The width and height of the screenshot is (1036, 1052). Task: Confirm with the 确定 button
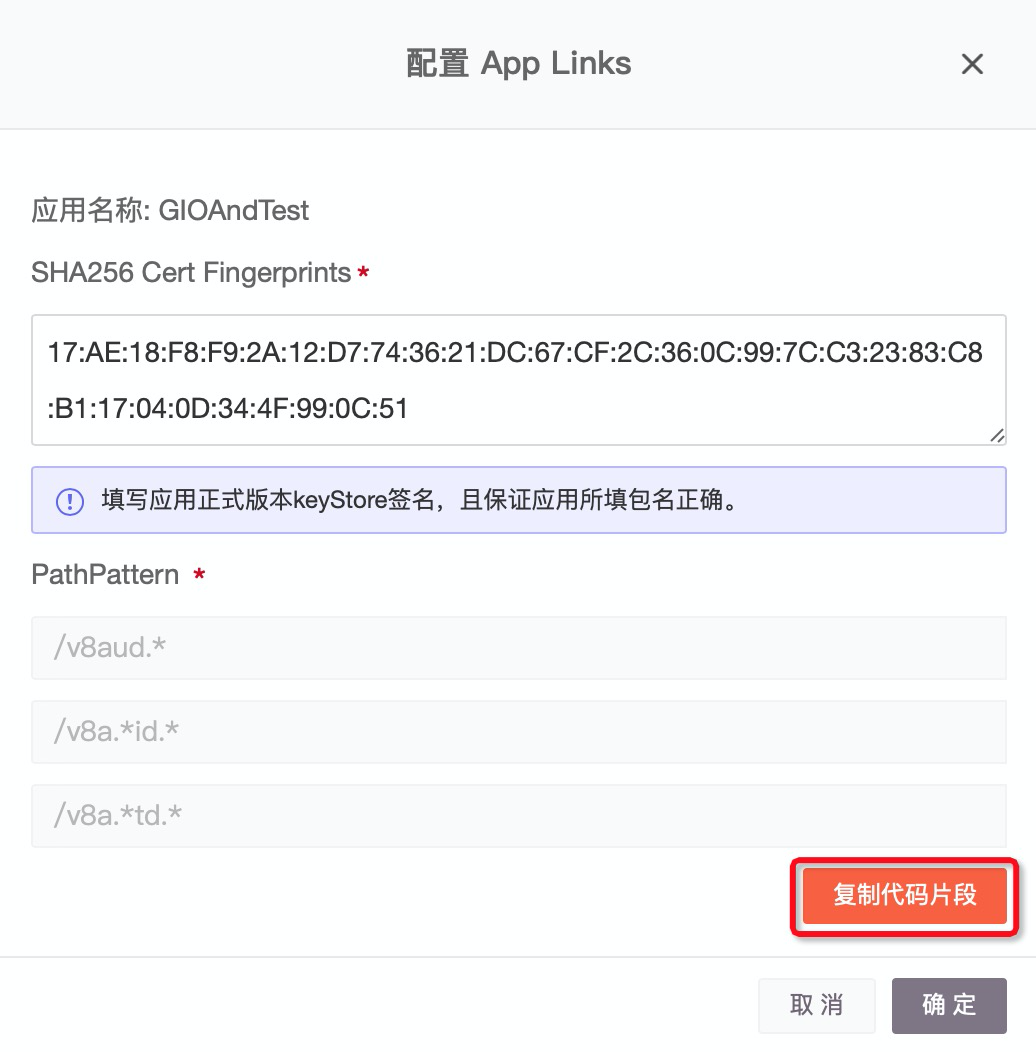[x=949, y=1005]
